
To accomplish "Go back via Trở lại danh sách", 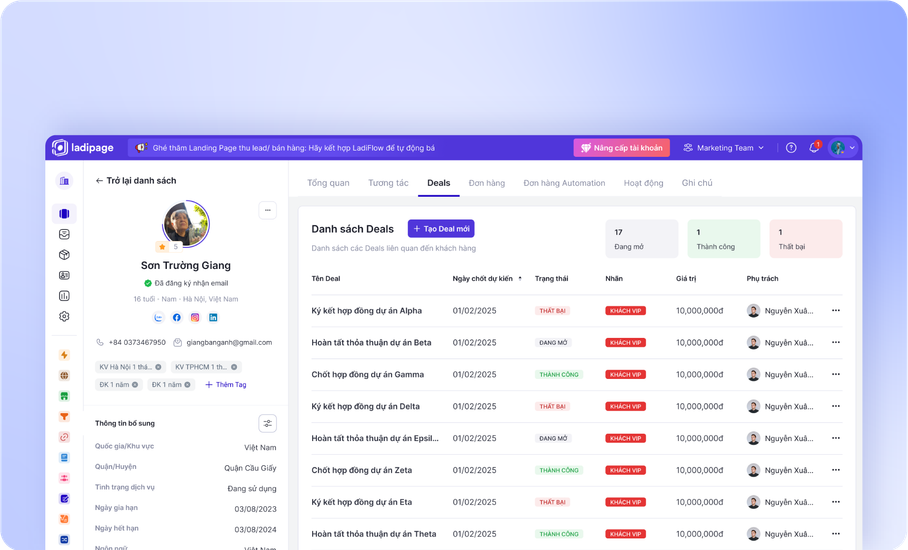I will tap(136, 181).
